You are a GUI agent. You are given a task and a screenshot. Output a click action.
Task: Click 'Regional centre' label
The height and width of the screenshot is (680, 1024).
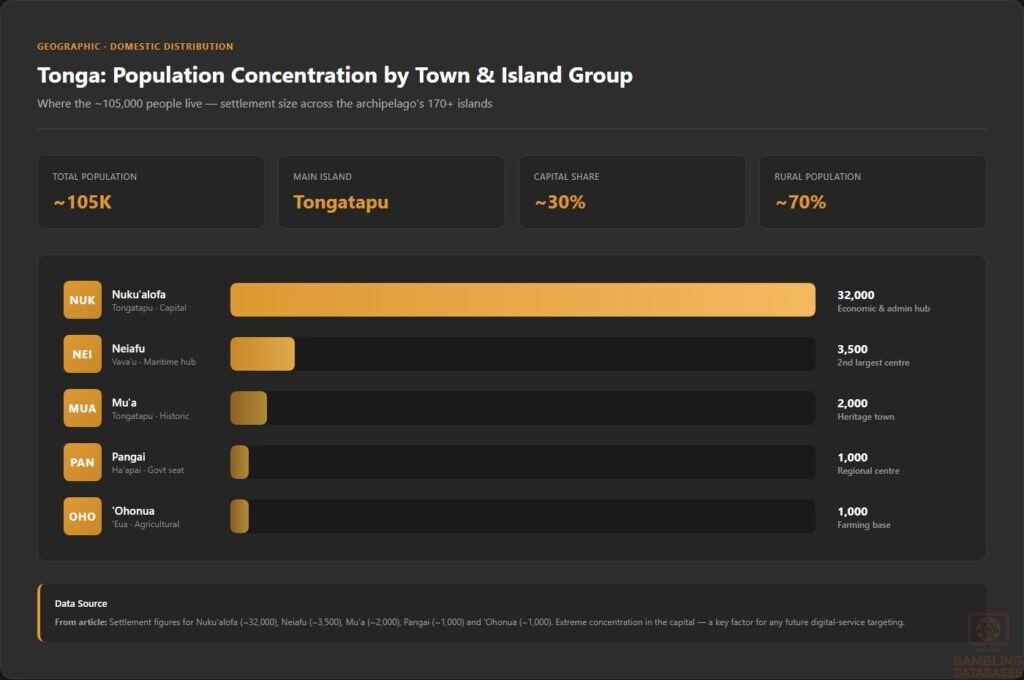pos(869,471)
